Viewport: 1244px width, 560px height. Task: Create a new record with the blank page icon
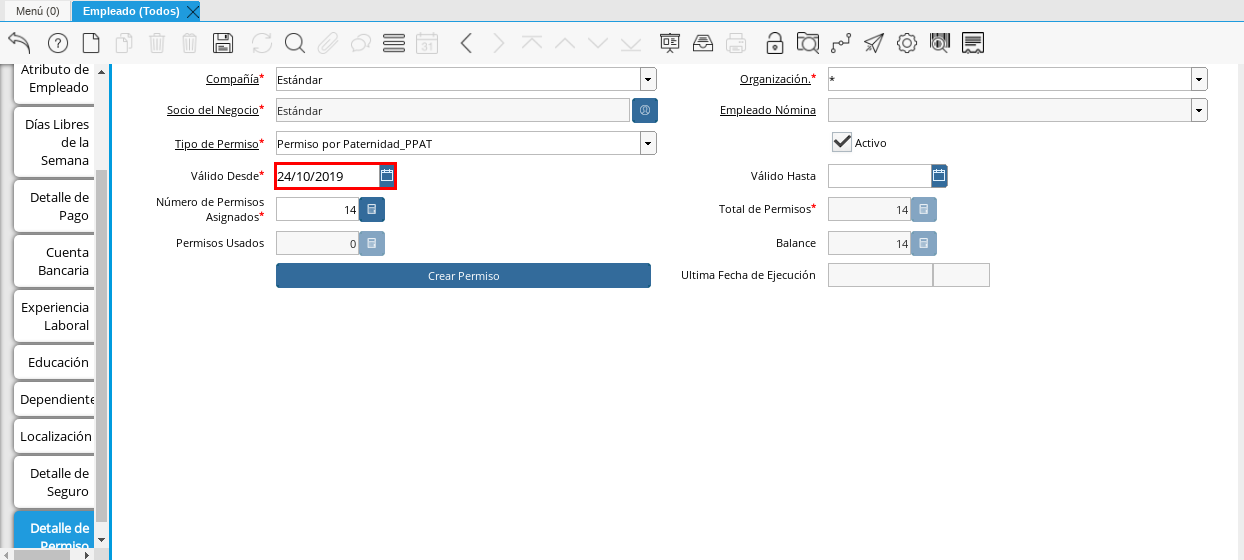[x=91, y=43]
